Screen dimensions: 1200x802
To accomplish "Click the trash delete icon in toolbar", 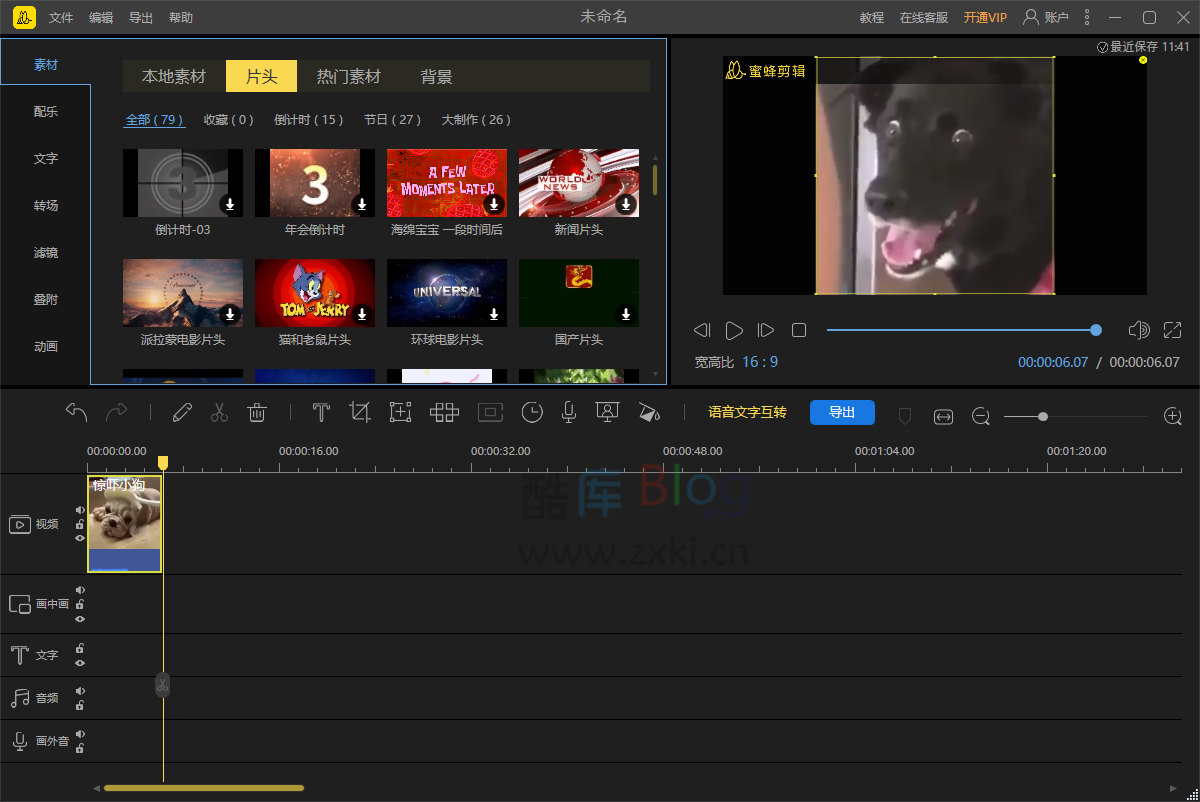I will (257, 412).
